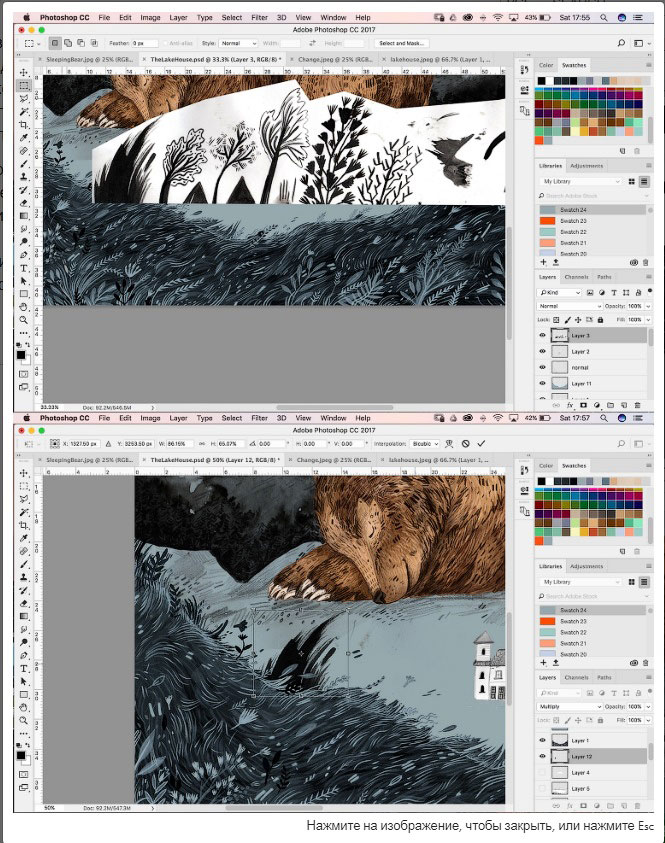The width and height of the screenshot is (665, 843).
Task: Toggle visibility of 'normal' layer in upper window
Action: 542,368
